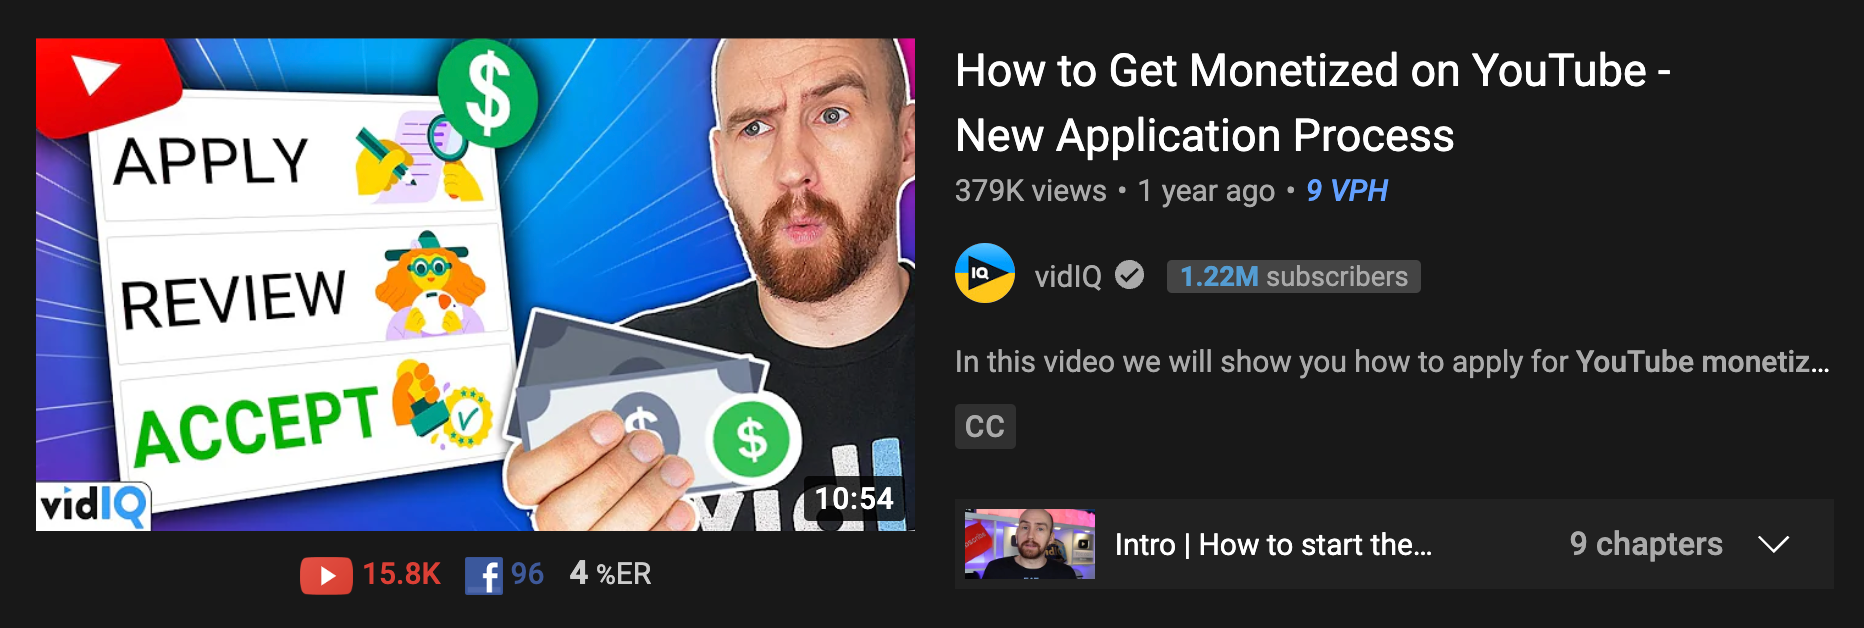
Task: Click the 15.8K YouTube stat number
Action: [401, 574]
